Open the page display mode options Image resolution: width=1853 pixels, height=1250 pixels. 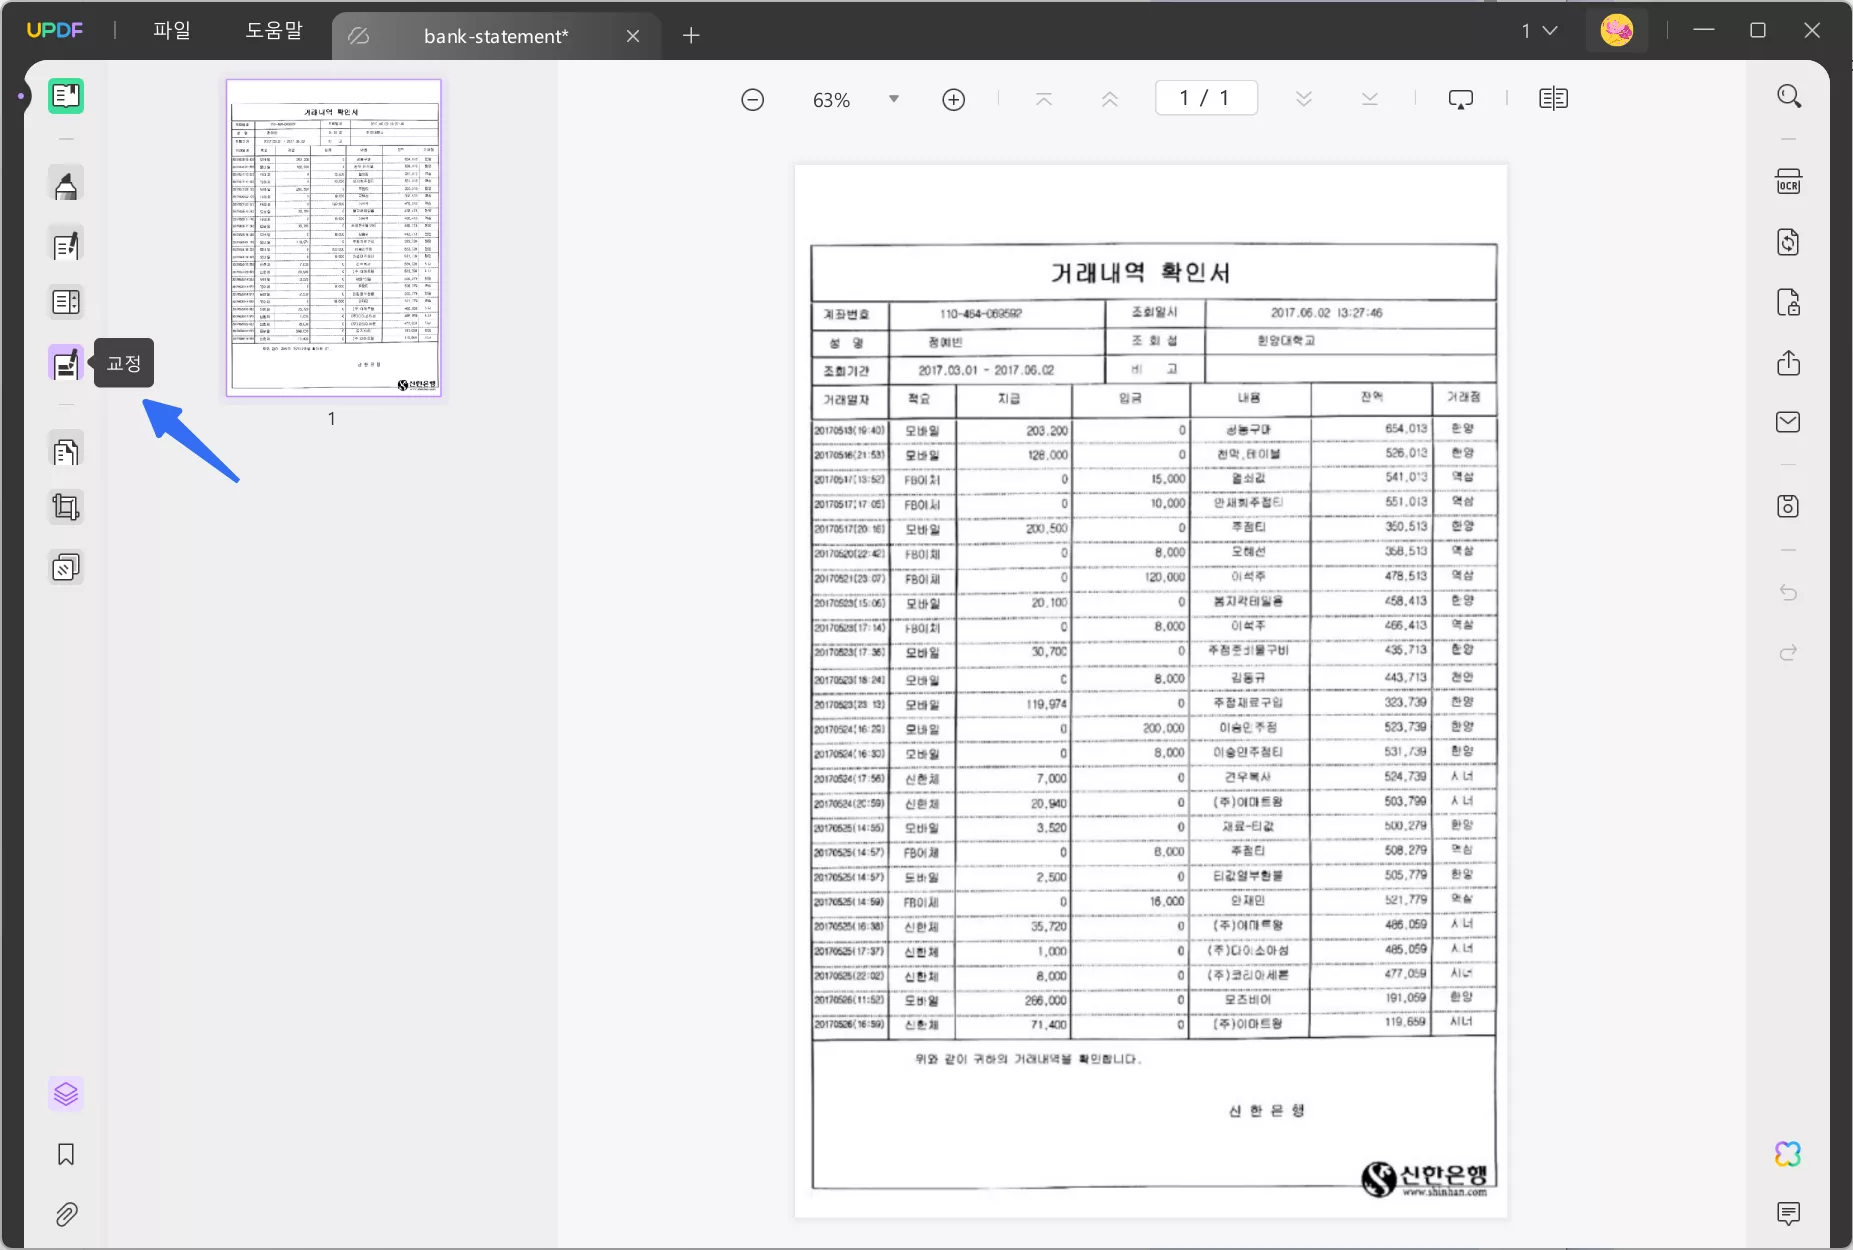click(1553, 99)
